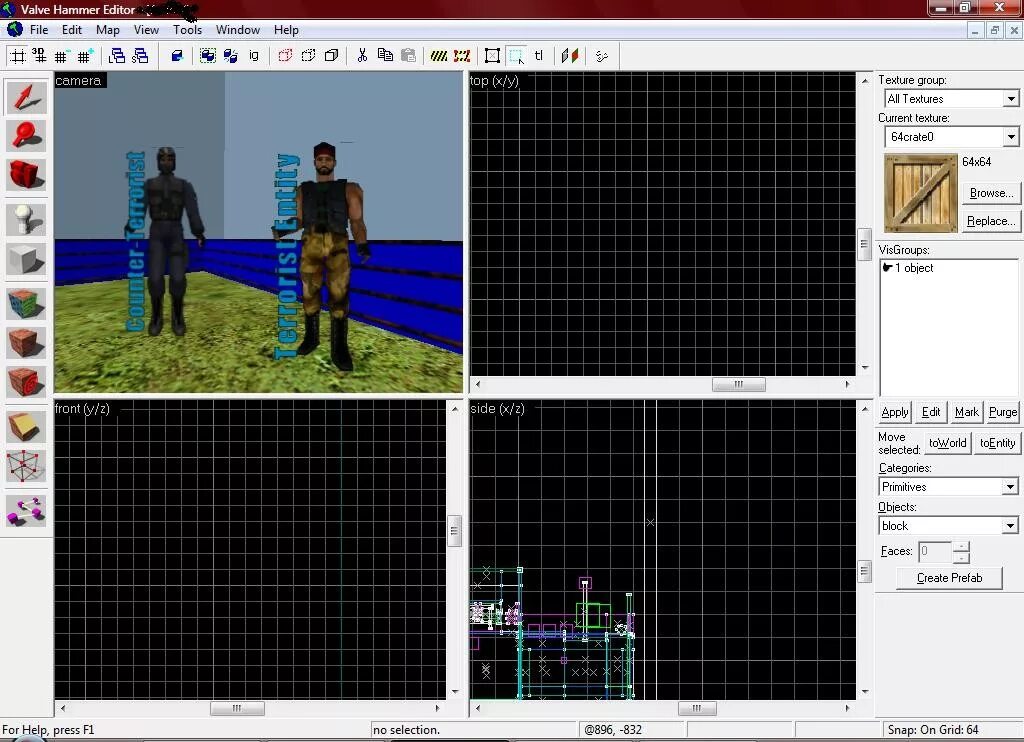Toggle the 2D grid display

(x=18, y=56)
